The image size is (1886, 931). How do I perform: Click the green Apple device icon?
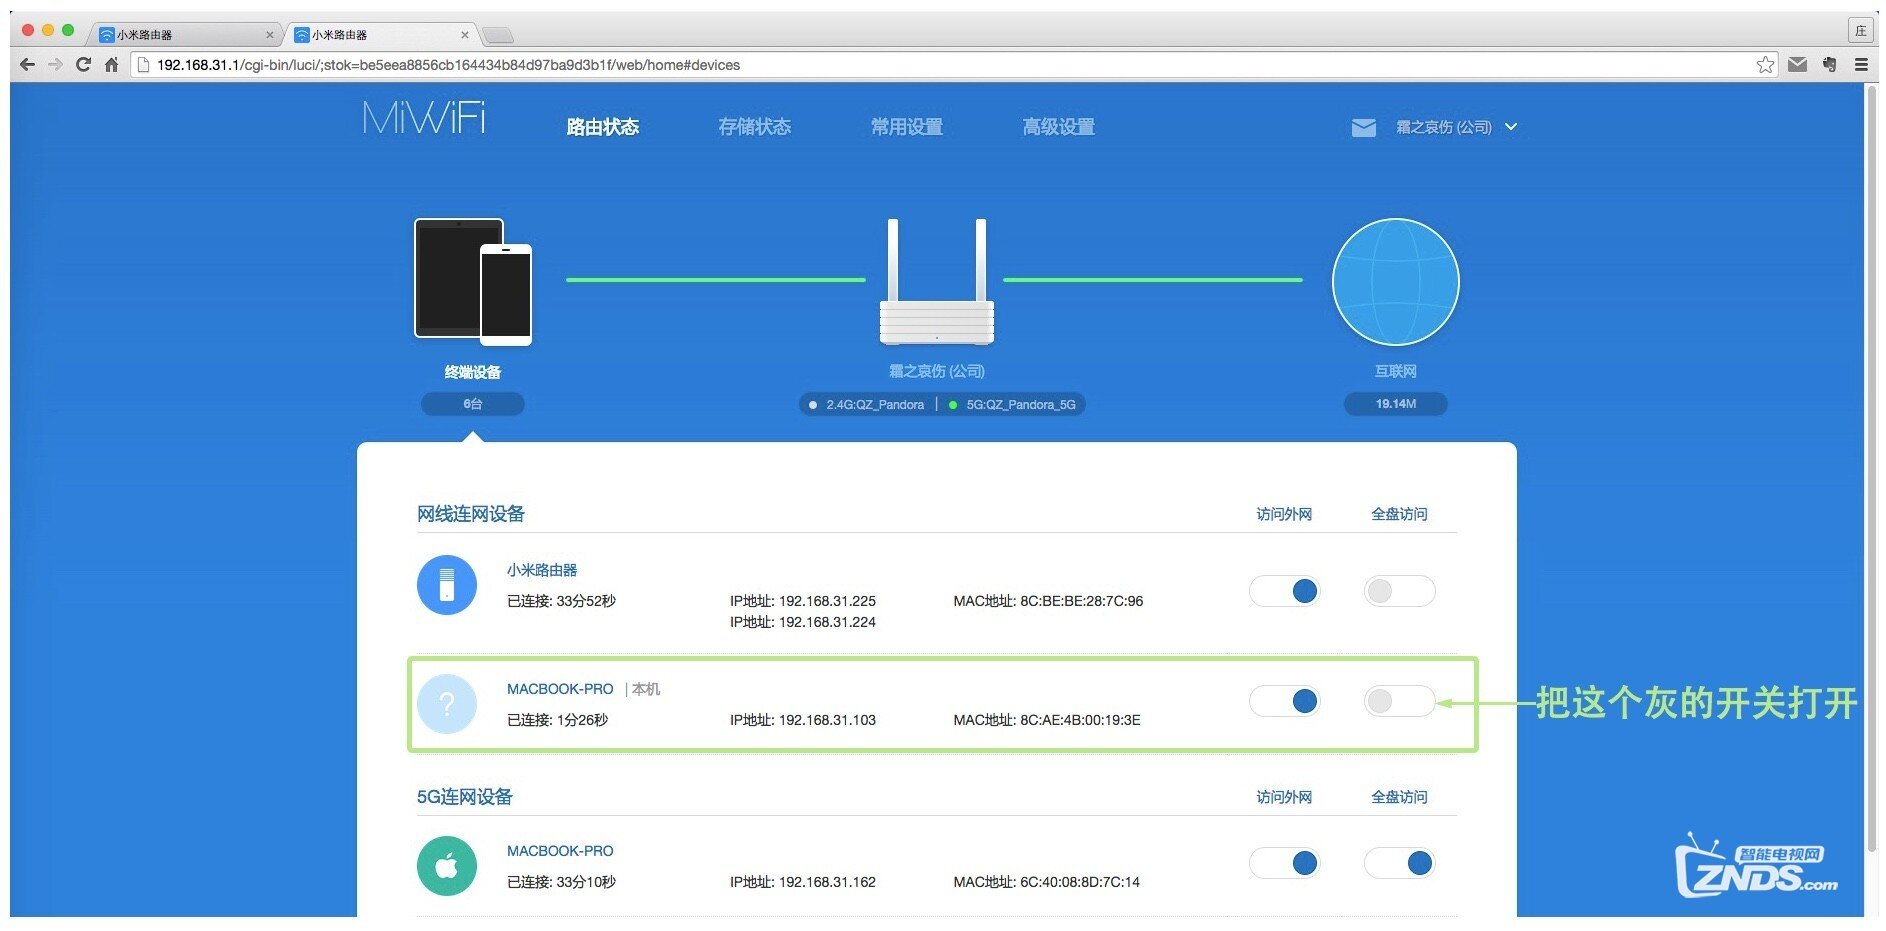click(x=446, y=866)
